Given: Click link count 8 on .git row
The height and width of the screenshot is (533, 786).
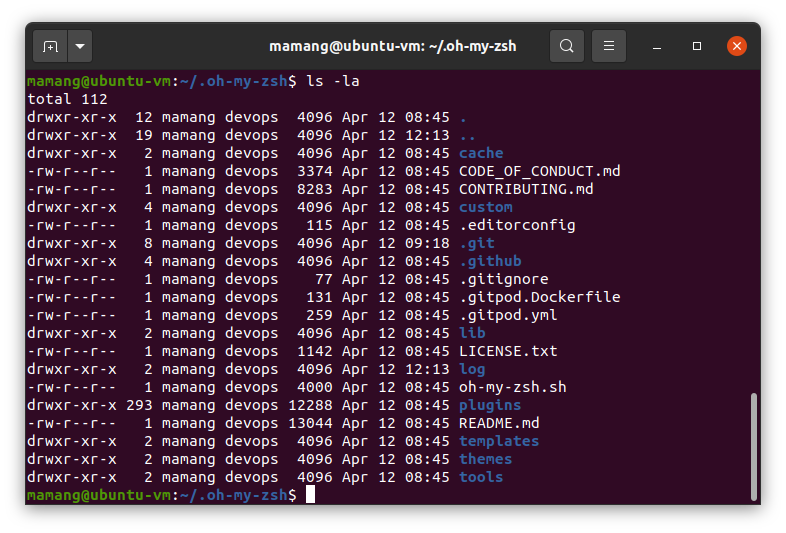Looking at the screenshot, I should (x=148, y=243).
